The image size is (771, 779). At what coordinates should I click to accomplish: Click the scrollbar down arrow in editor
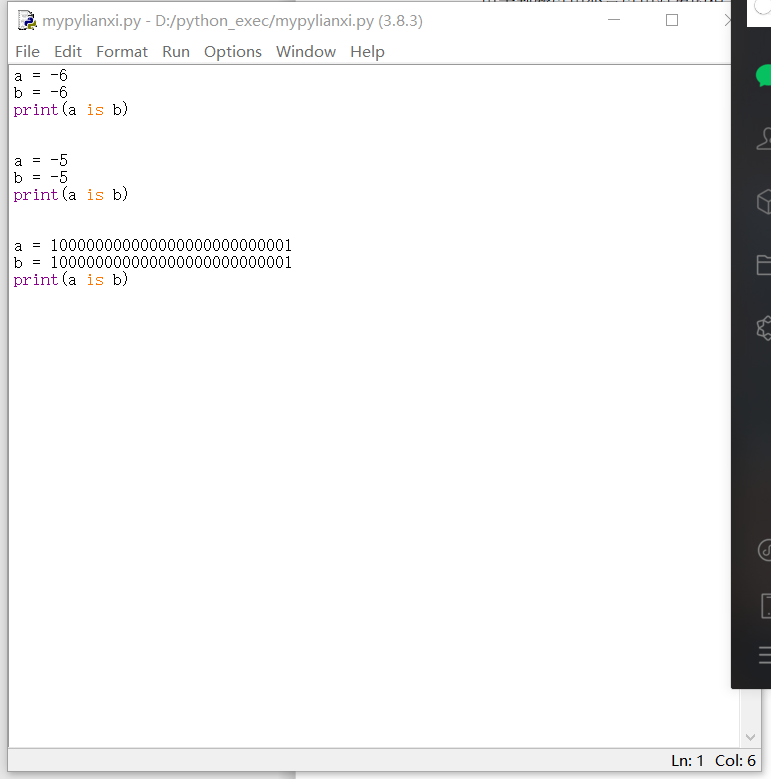coord(750,737)
